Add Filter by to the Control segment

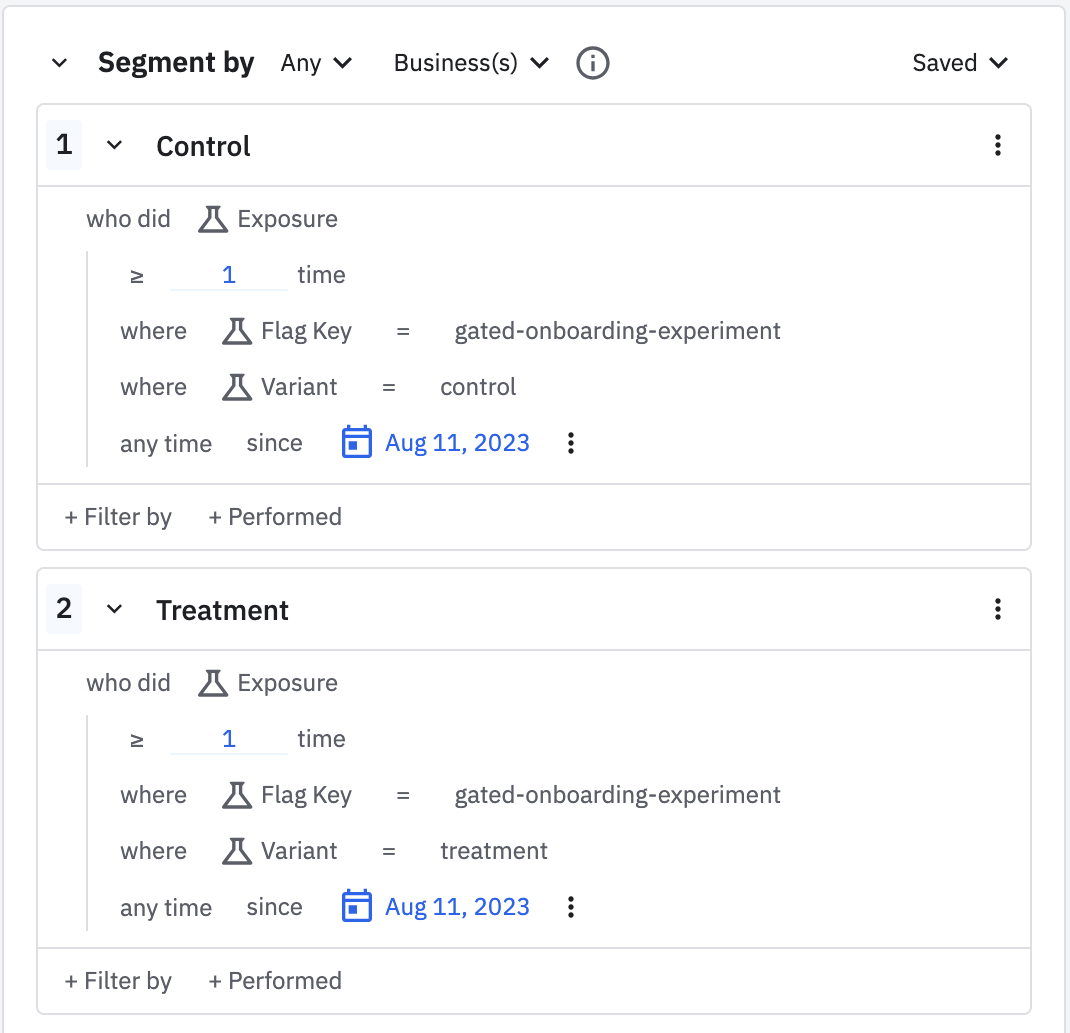pyautogui.click(x=118, y=517)
